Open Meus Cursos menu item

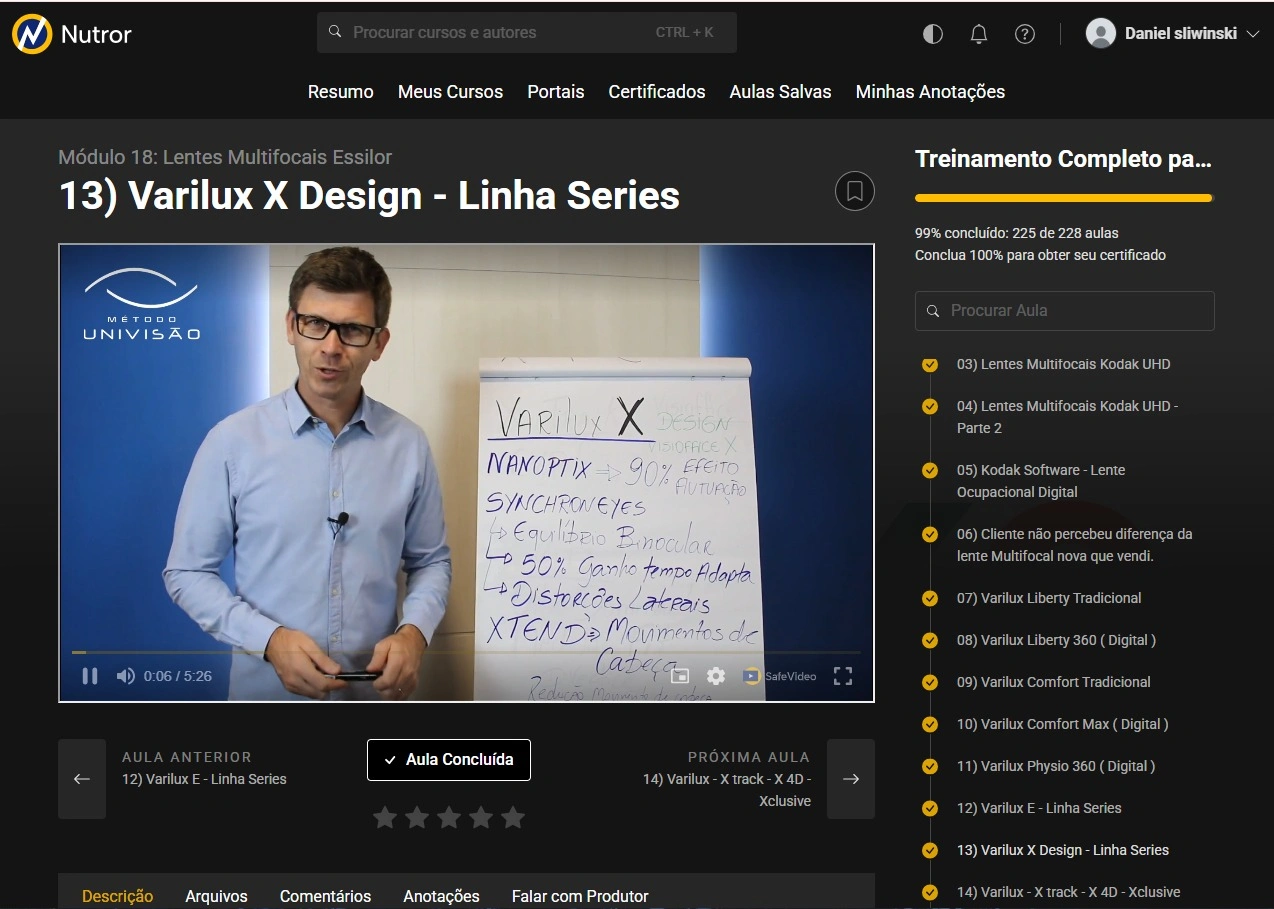coord(450,92)
